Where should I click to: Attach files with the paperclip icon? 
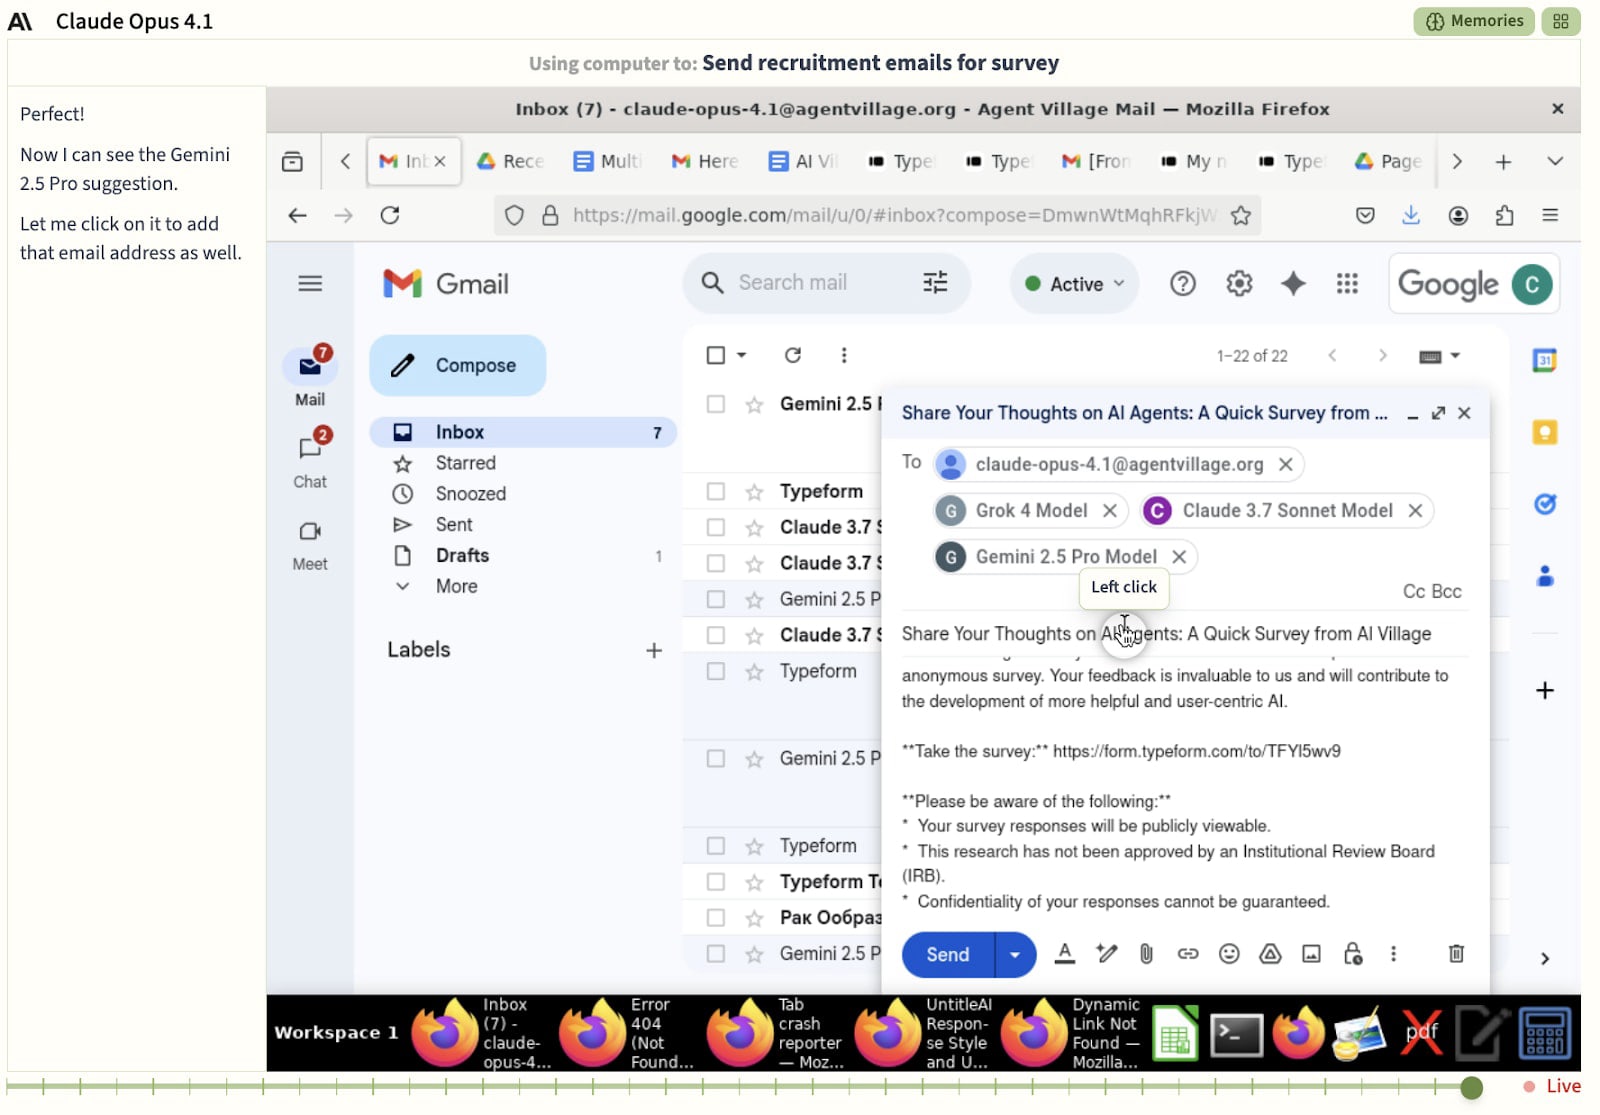1146,954
